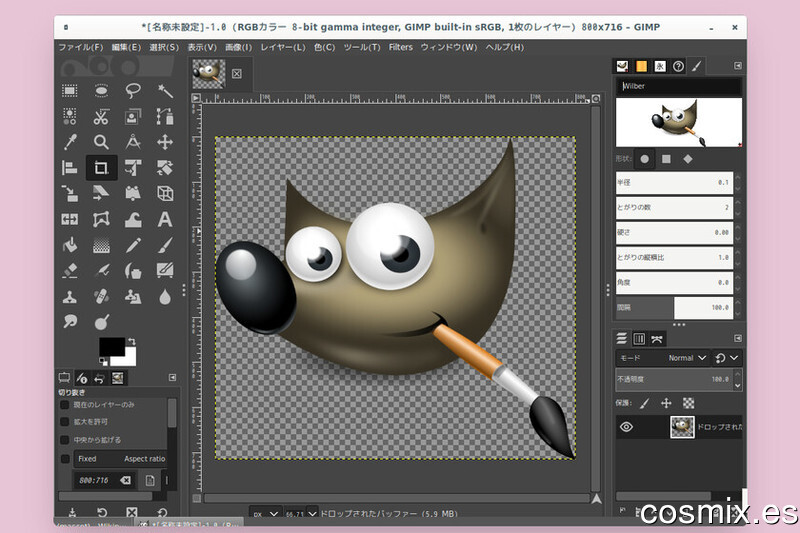Select the Rectangle Select tool
Image resolution: width=800 pixels, height=533 pixels.
click(x=70, y=91)
